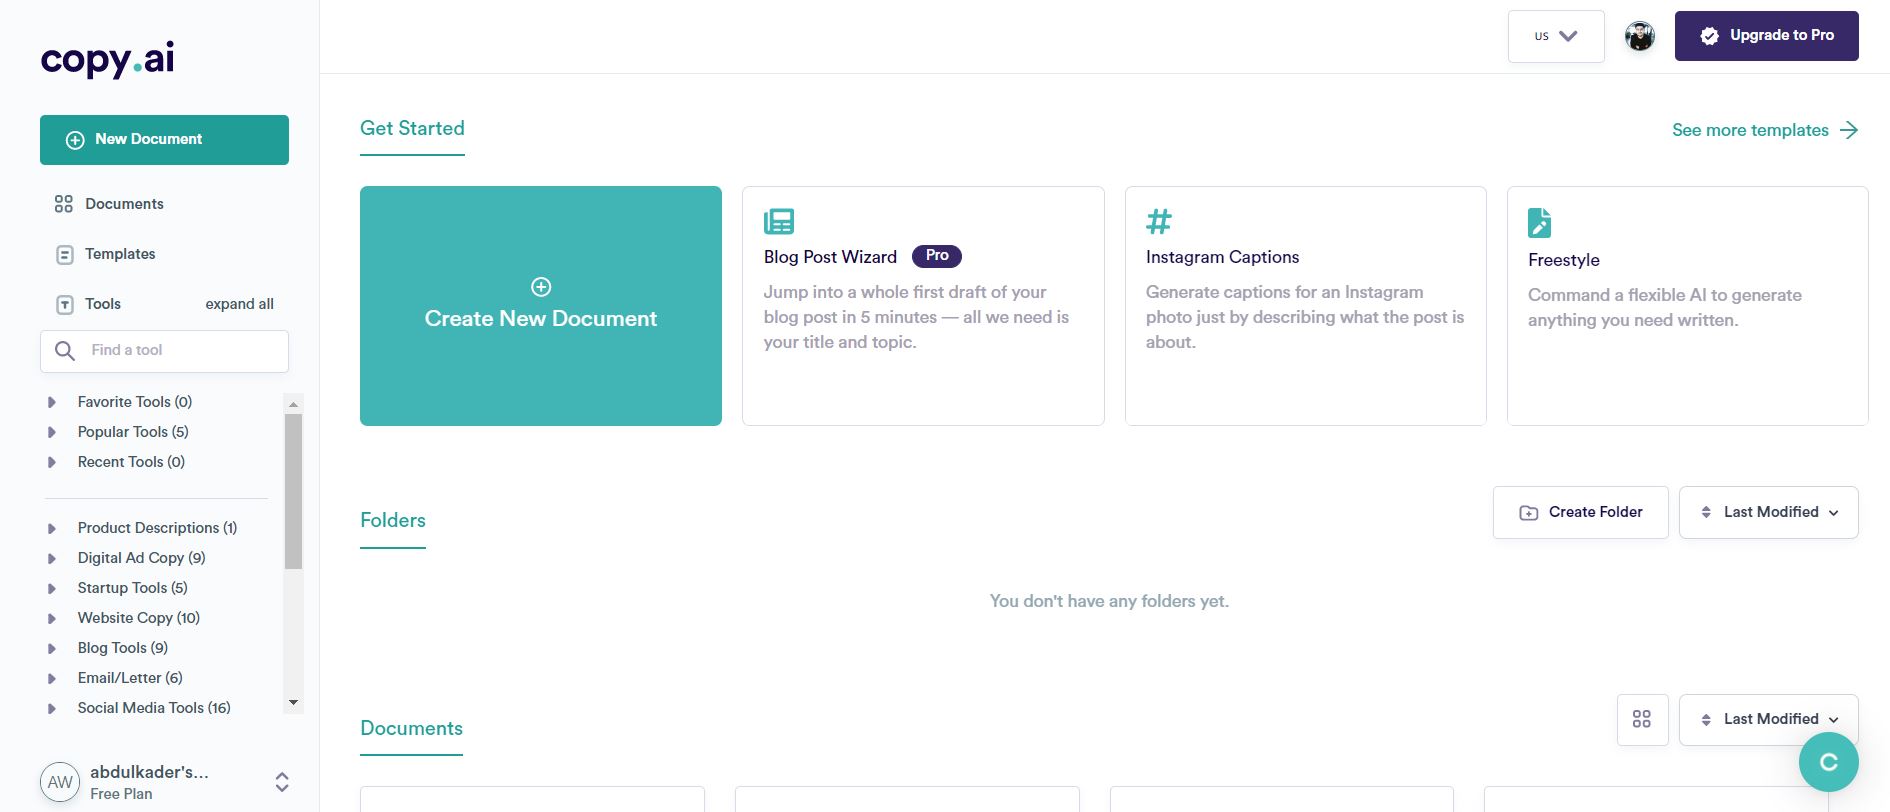Switch documents to grid view icon
The height and width of the screenshot is (812, 1890).
1642,719
